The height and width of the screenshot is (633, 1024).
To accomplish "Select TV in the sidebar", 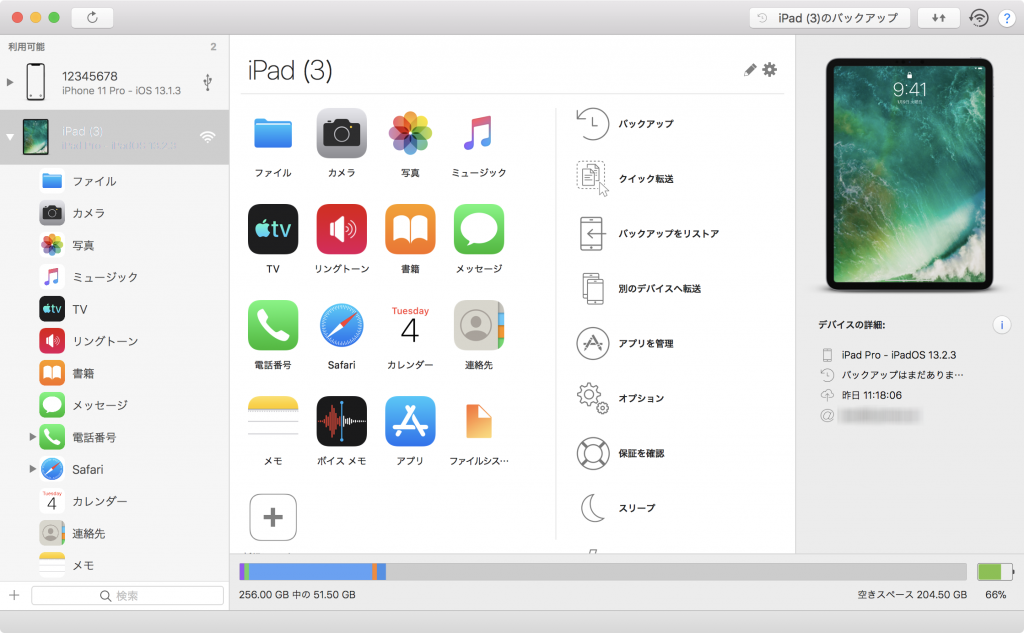I will (x=114, y=309).
